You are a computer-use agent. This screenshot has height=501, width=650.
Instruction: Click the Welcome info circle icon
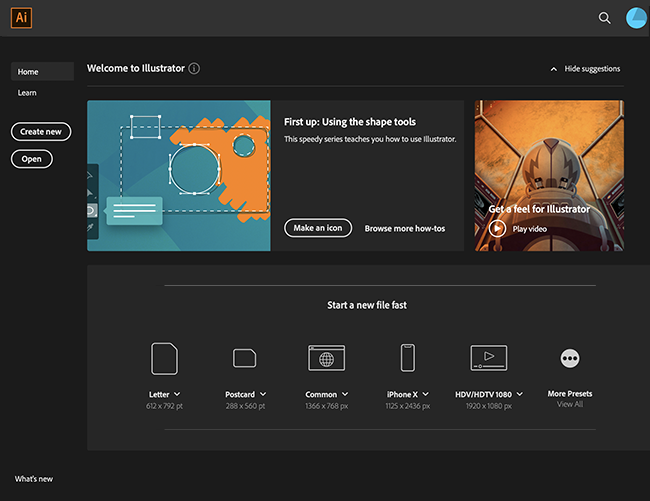click(x=194, y=69)
